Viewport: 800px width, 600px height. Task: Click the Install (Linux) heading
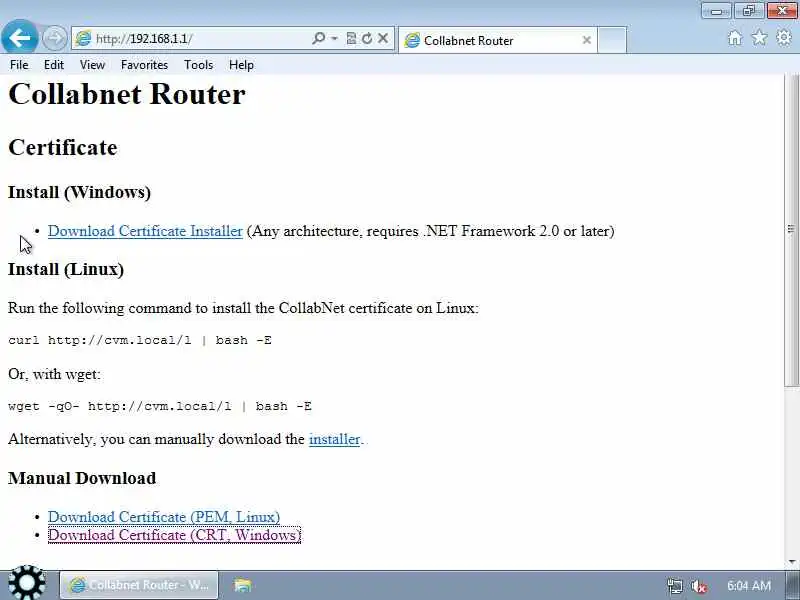pyautogui.click(x=66, y=269)
